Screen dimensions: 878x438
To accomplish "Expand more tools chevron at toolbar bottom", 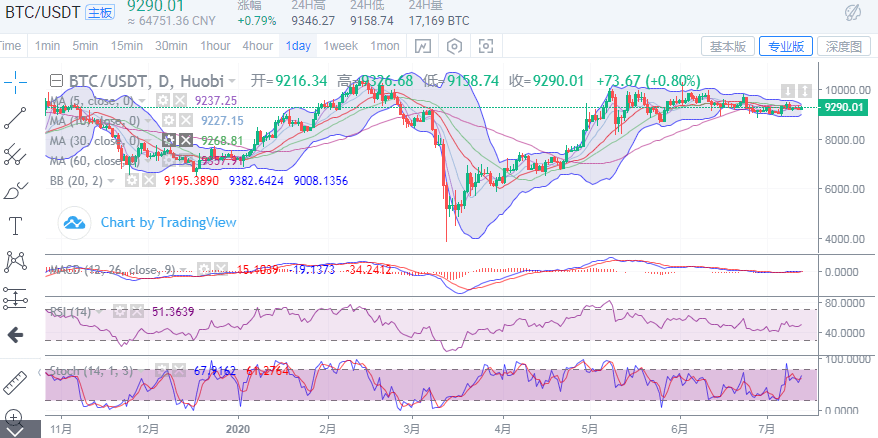I will click(x=13, y=431).
